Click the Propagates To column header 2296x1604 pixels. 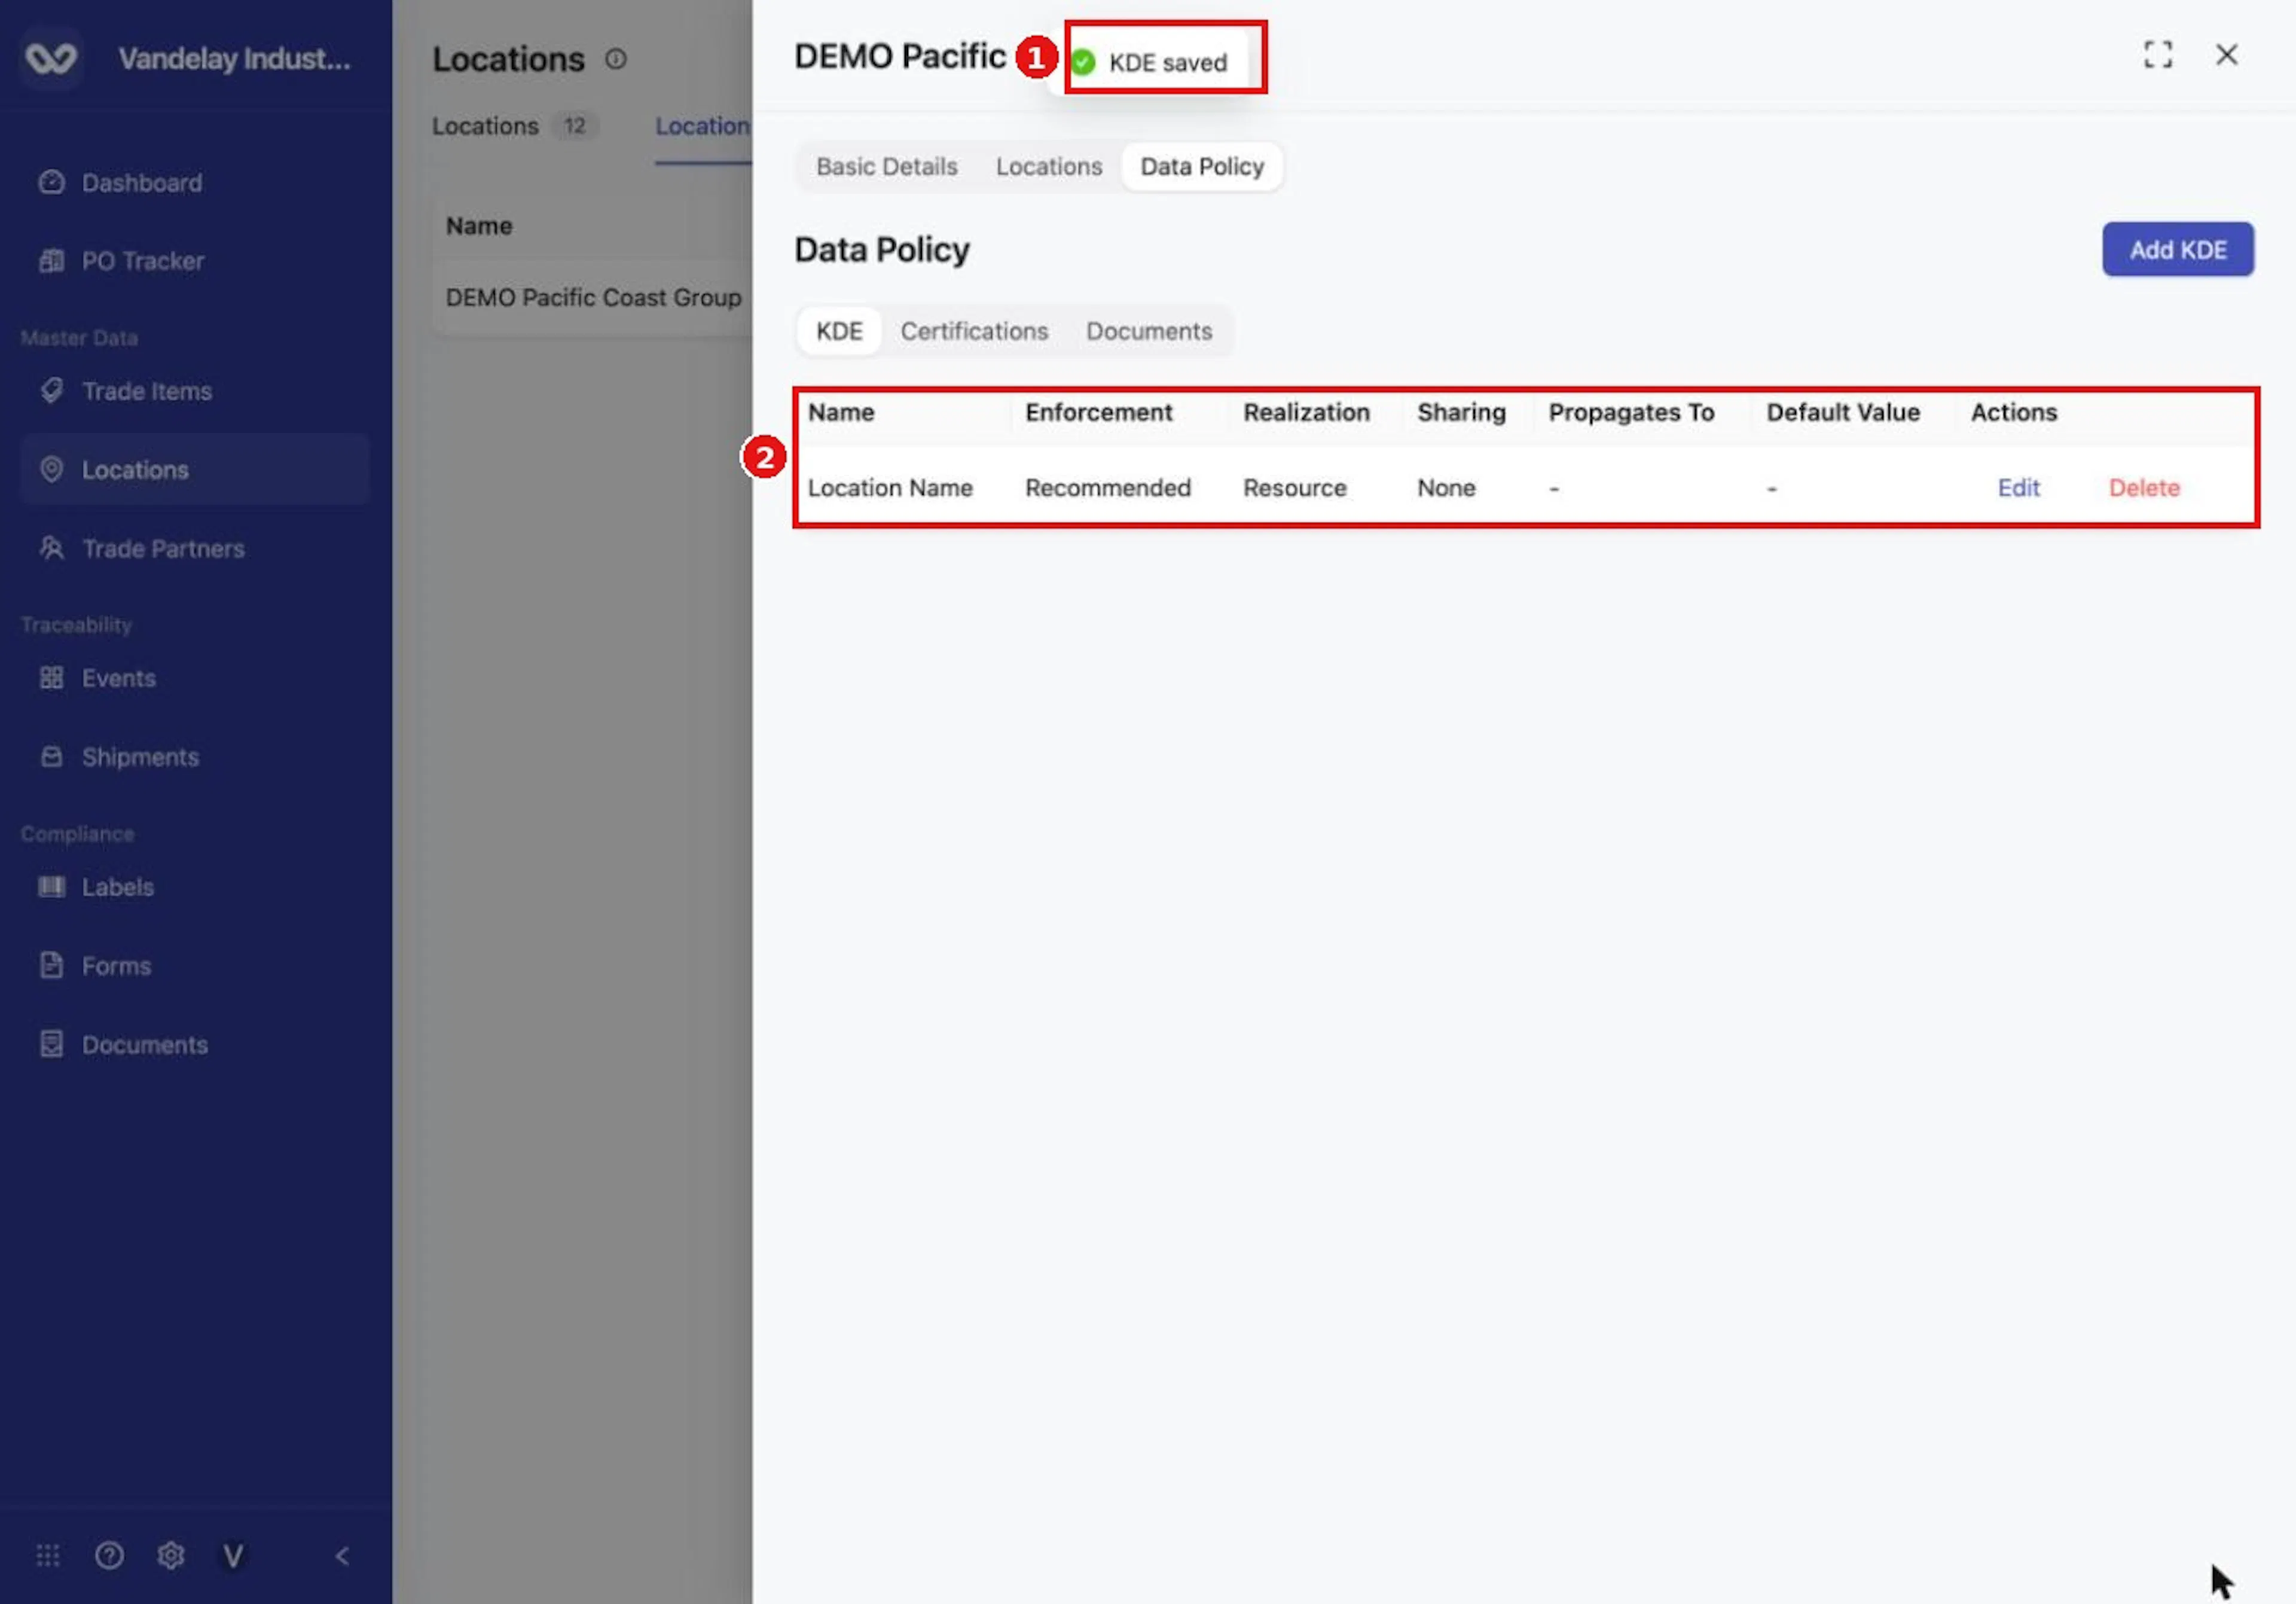point(1631,412)
